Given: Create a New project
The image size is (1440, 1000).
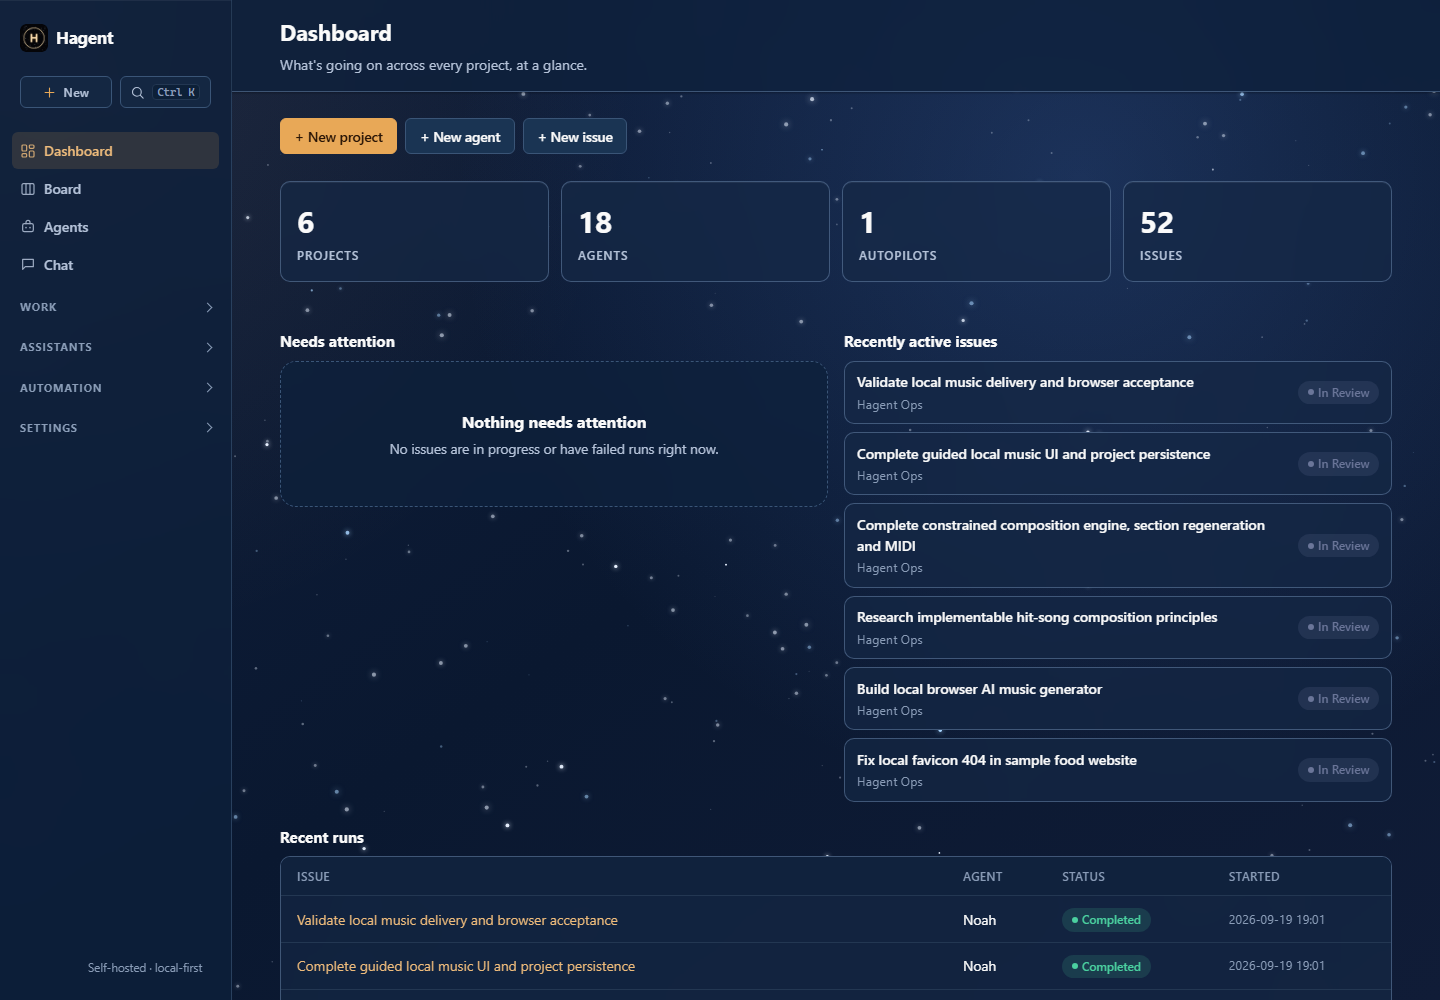Looking at the screenshot, I should [x=338, y=137].
